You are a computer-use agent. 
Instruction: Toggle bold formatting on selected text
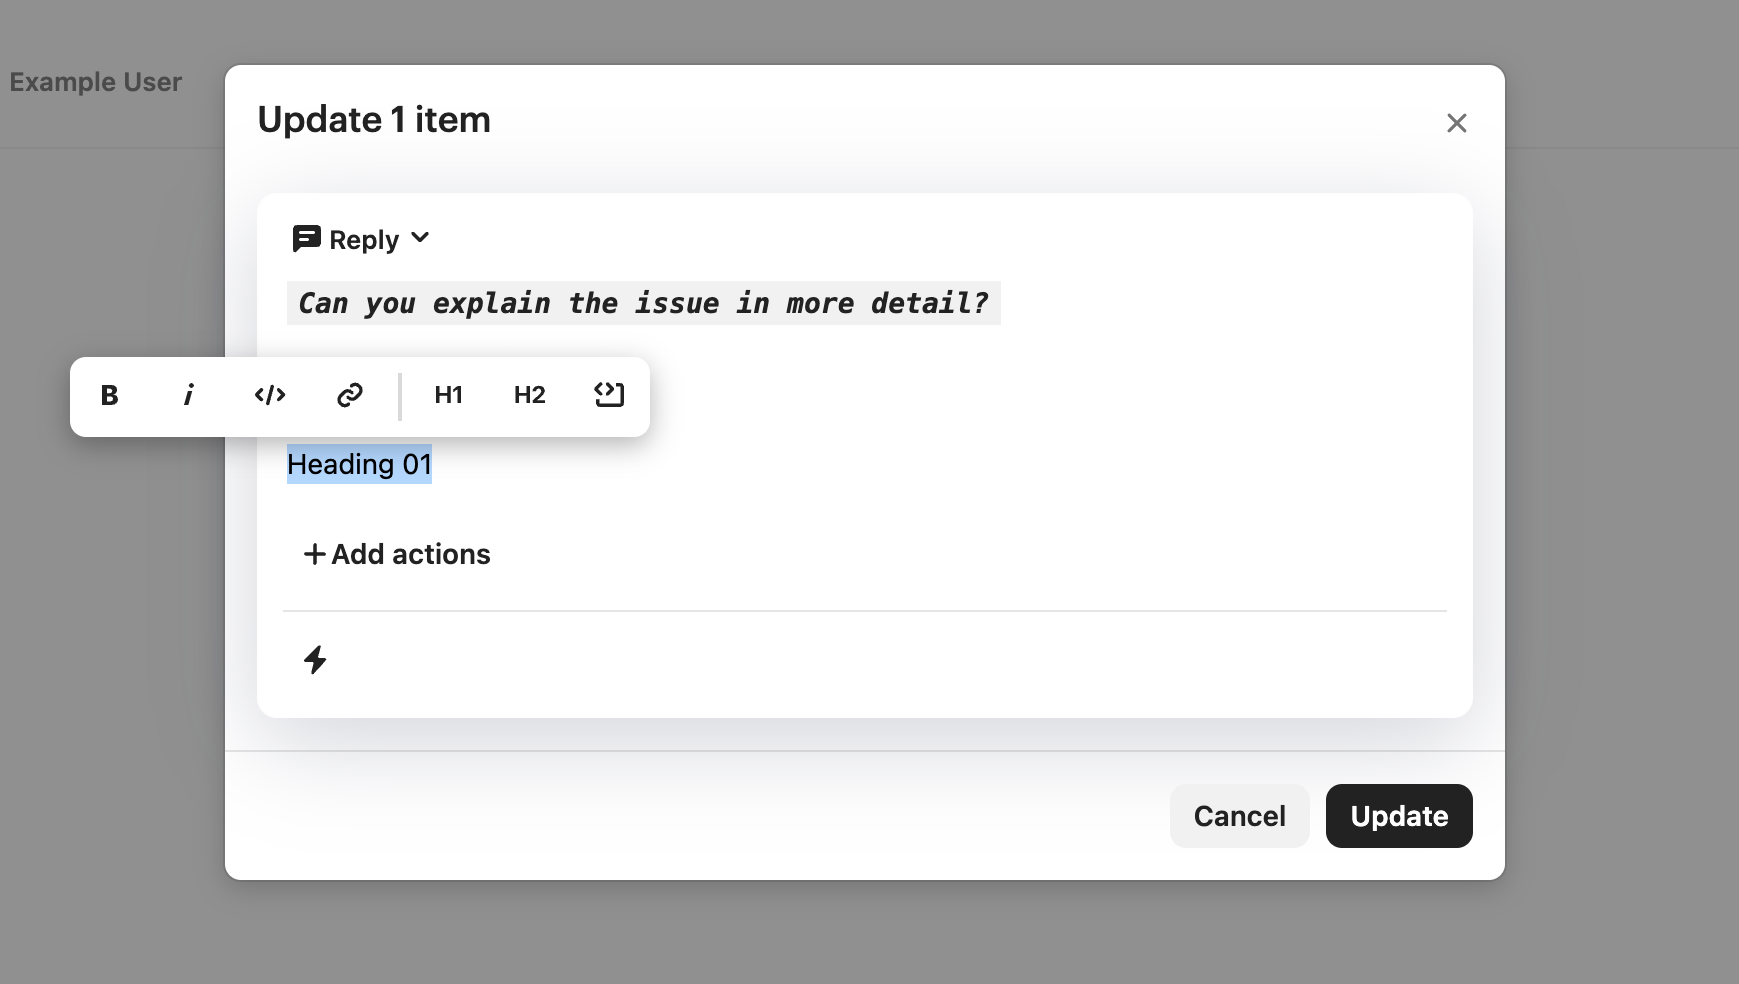click(110, 396)
